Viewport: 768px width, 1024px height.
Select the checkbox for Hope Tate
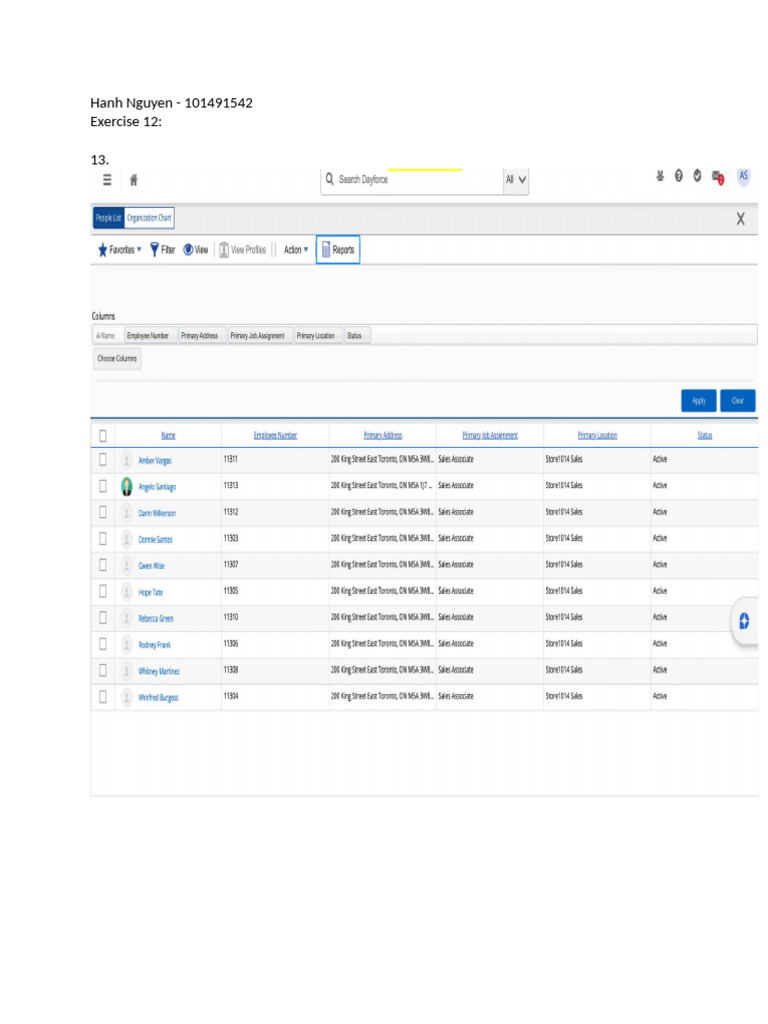[x=102, y=591]
